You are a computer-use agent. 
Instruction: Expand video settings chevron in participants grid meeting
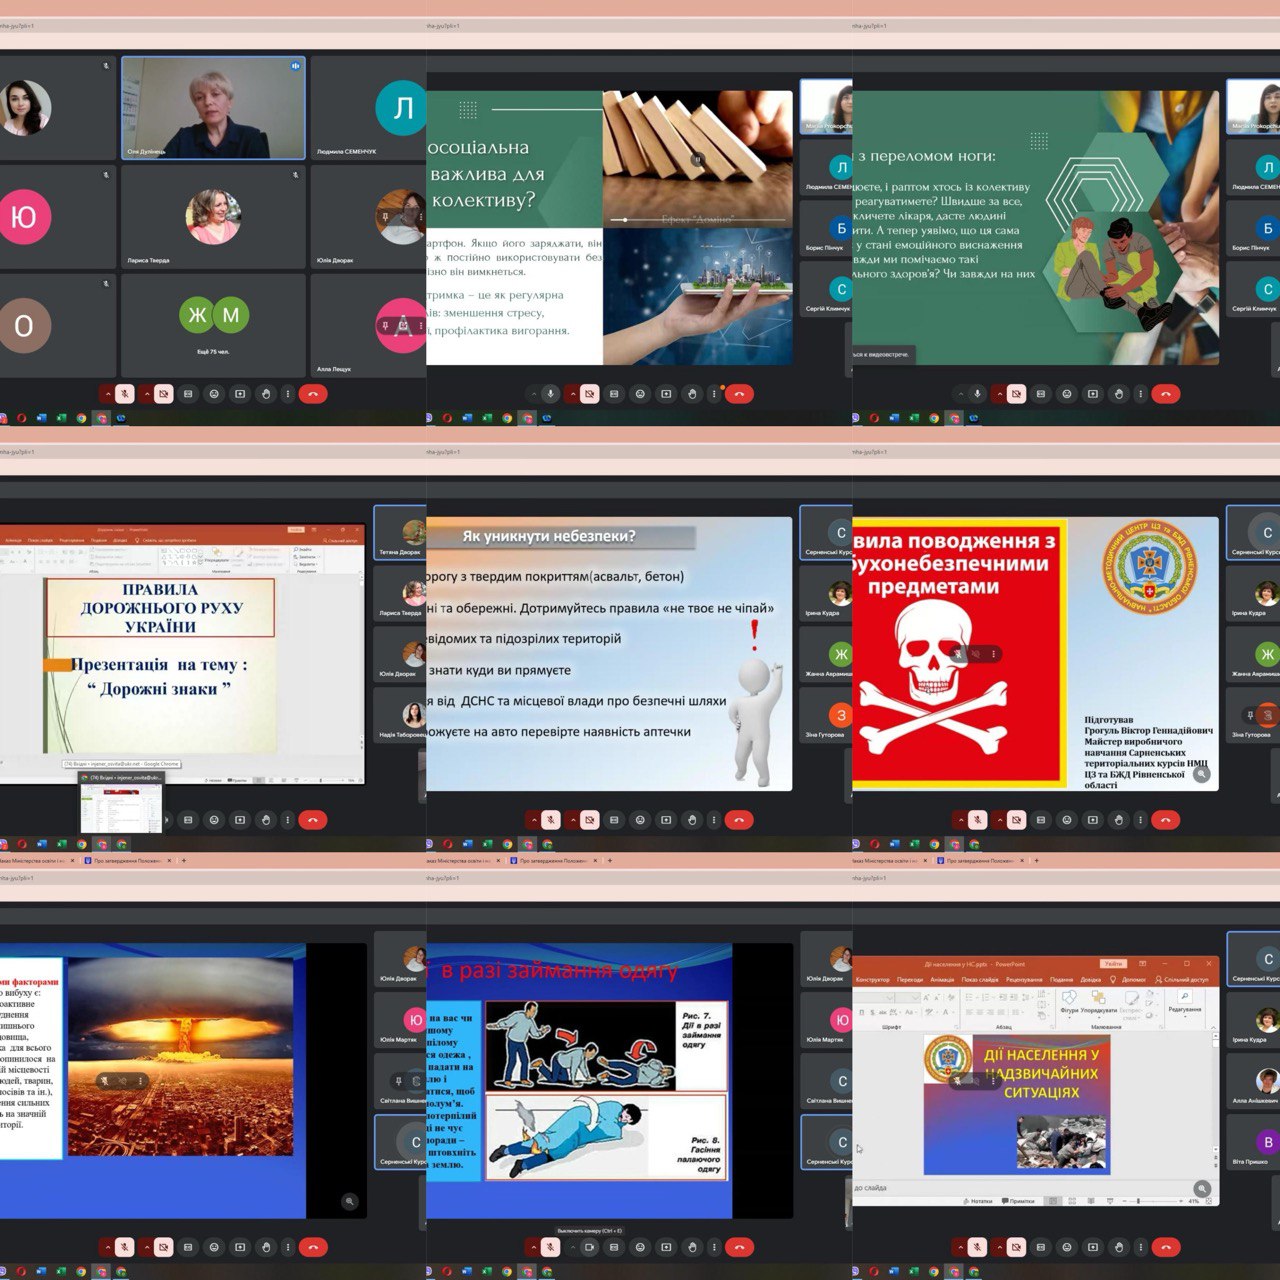click(146, 394)
